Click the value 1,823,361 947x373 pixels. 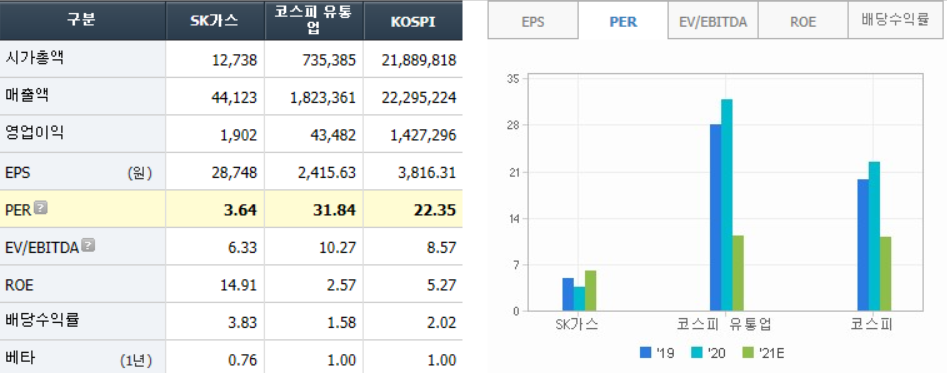tap(323, 98)
